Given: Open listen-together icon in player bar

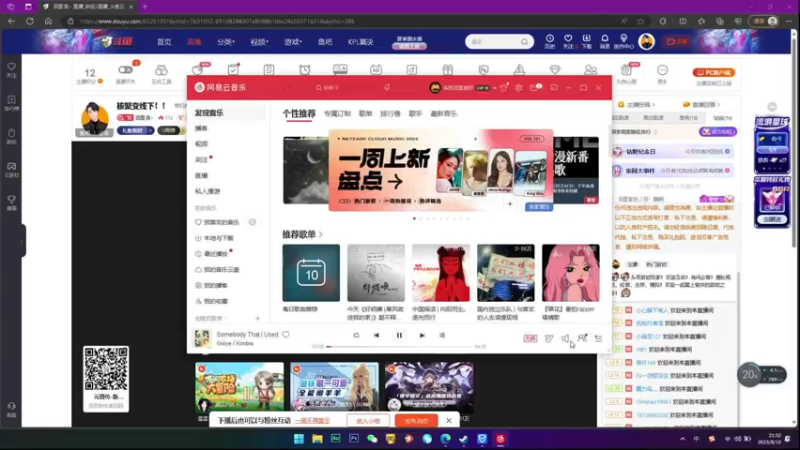Looking at the screenshot, I should (582, 338).
